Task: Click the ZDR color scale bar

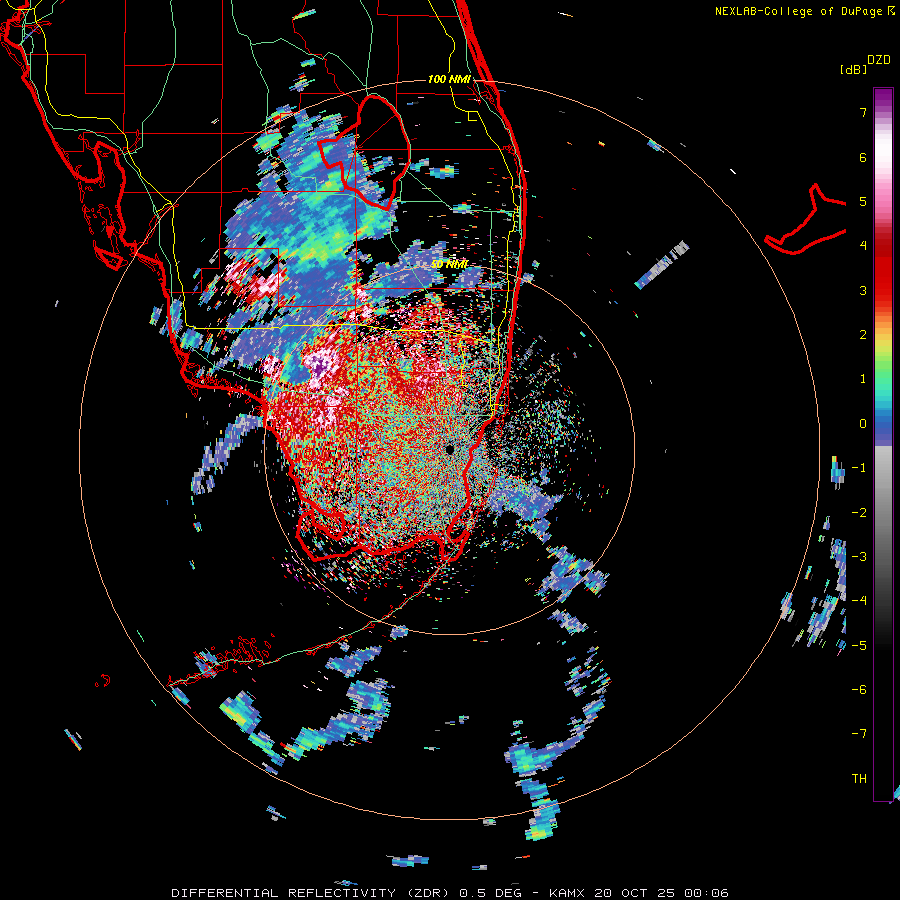Action: 883,444
